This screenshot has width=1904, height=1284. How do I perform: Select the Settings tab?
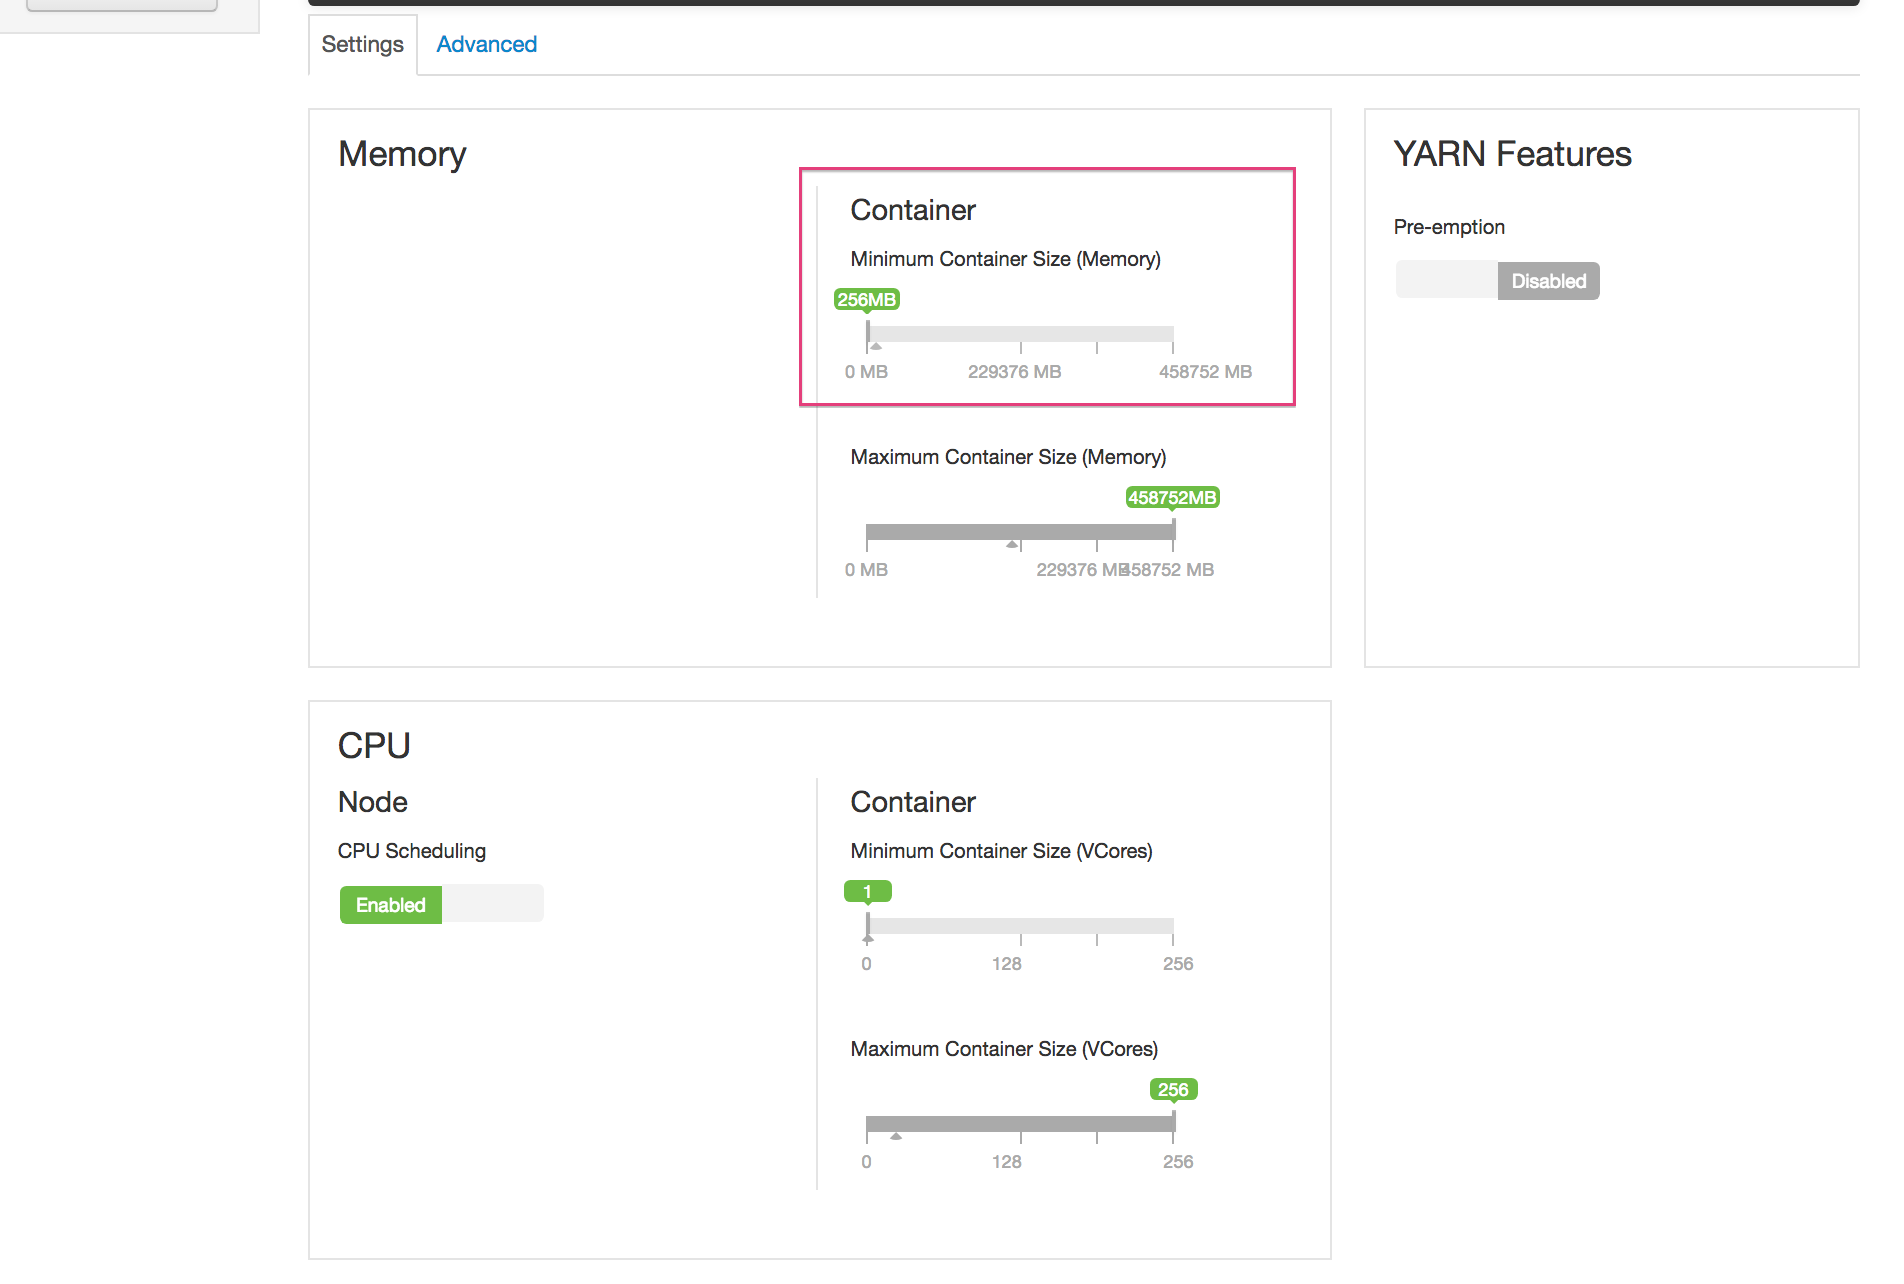[x=361, y=44]
